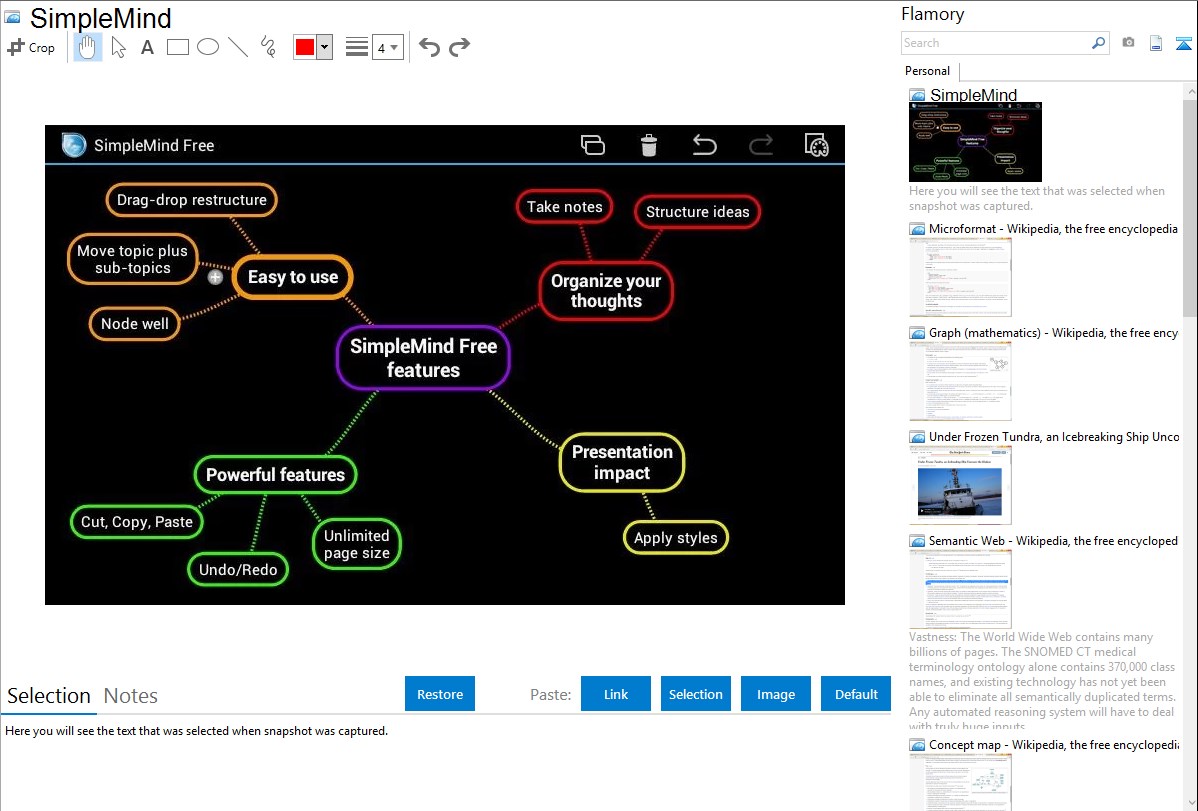1198x811 pixels.
Task: Select the 'Easy to use' node
Action: tap(293, 277)
